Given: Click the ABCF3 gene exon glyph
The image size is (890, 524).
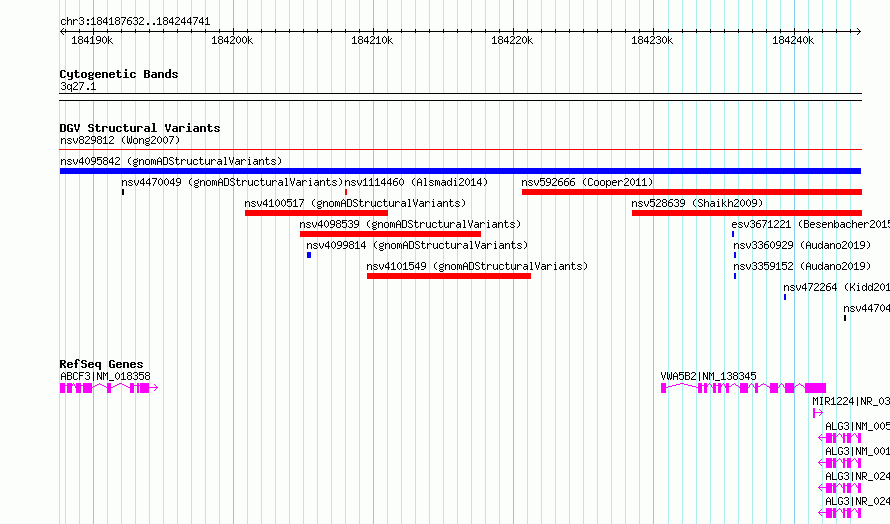Looking at the screenshot, I should [108, 388].
